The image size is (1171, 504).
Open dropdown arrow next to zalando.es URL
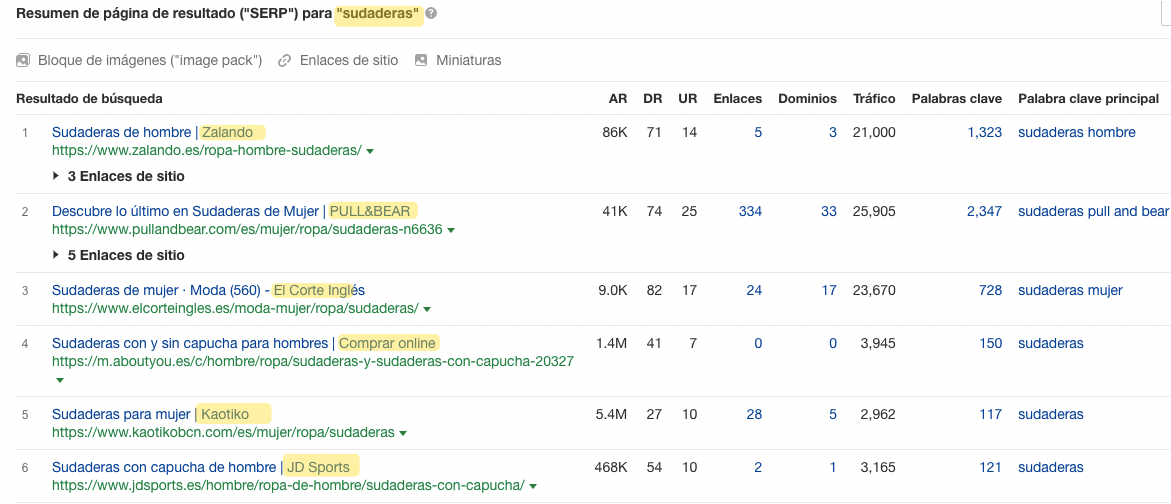coord(370,151)
